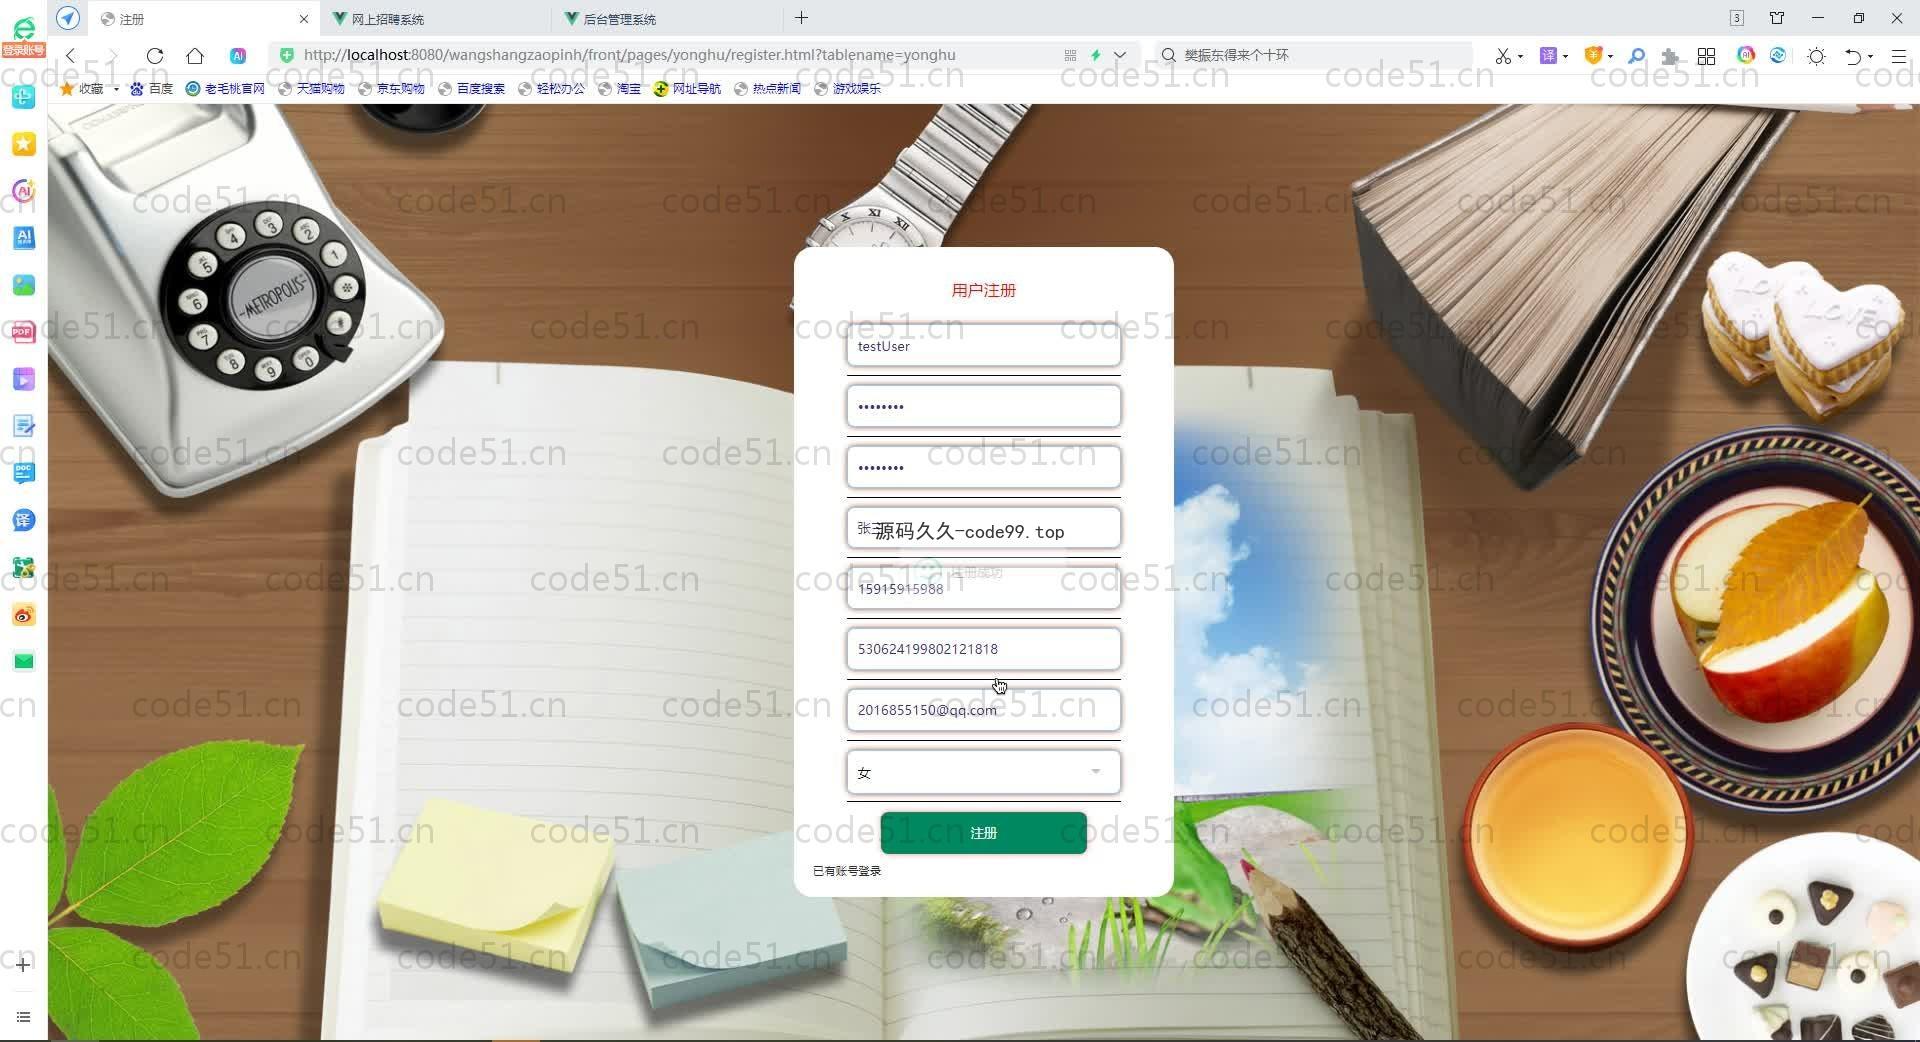The width and height of the screenshot is (1920, 1042).
Task: Show the page QR code icon
Action: [1070, 55]
